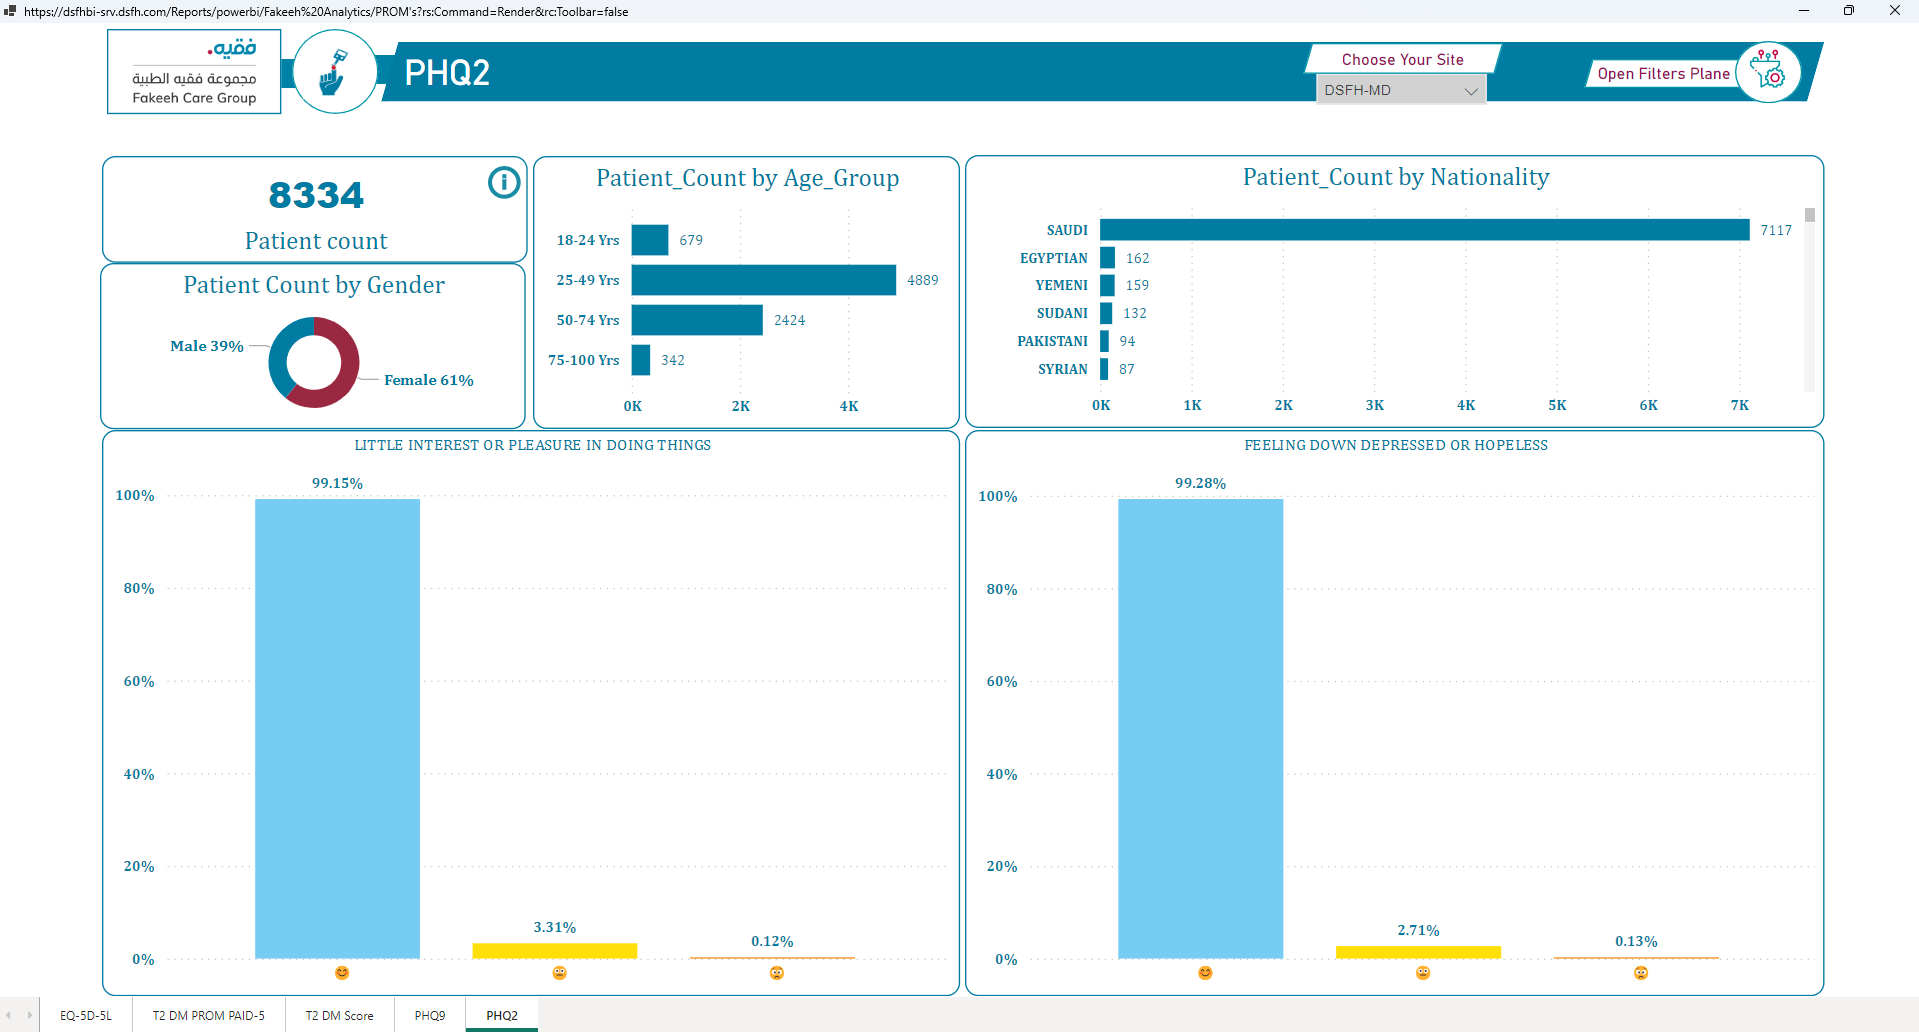This screenshot has height=1032, width=1919.
Task: Click the Male 39% label
Action: pos(207,346)
